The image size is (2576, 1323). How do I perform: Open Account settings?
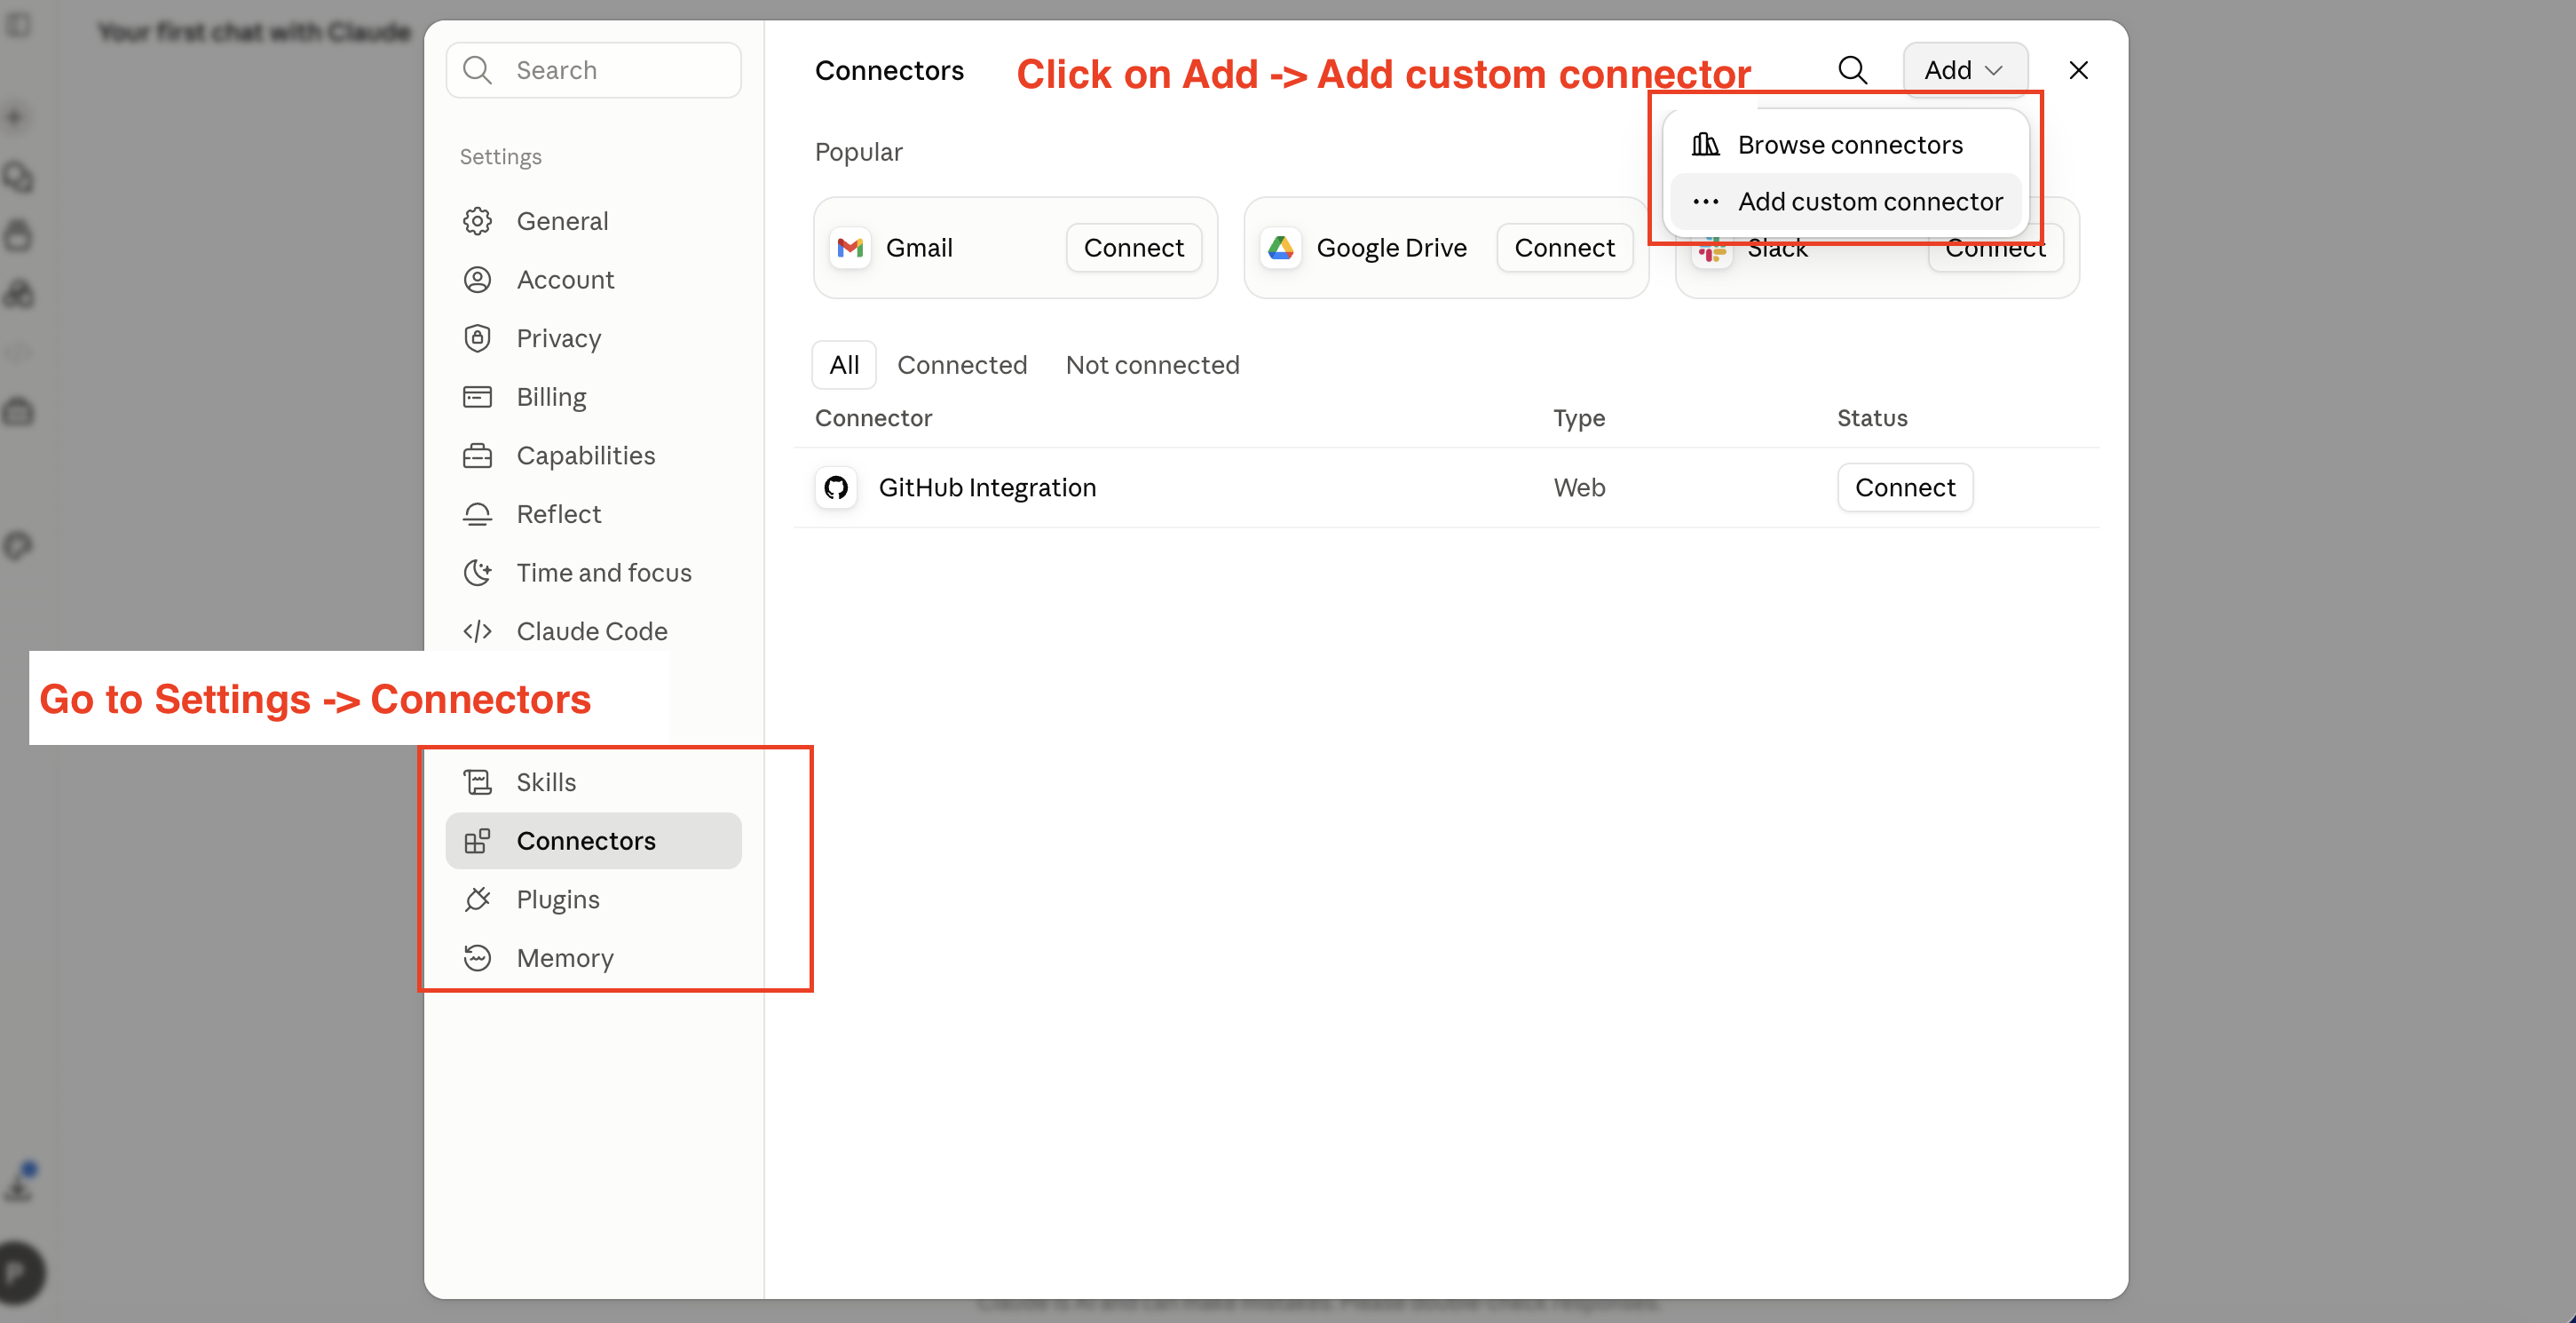click(x=593, y=280)
